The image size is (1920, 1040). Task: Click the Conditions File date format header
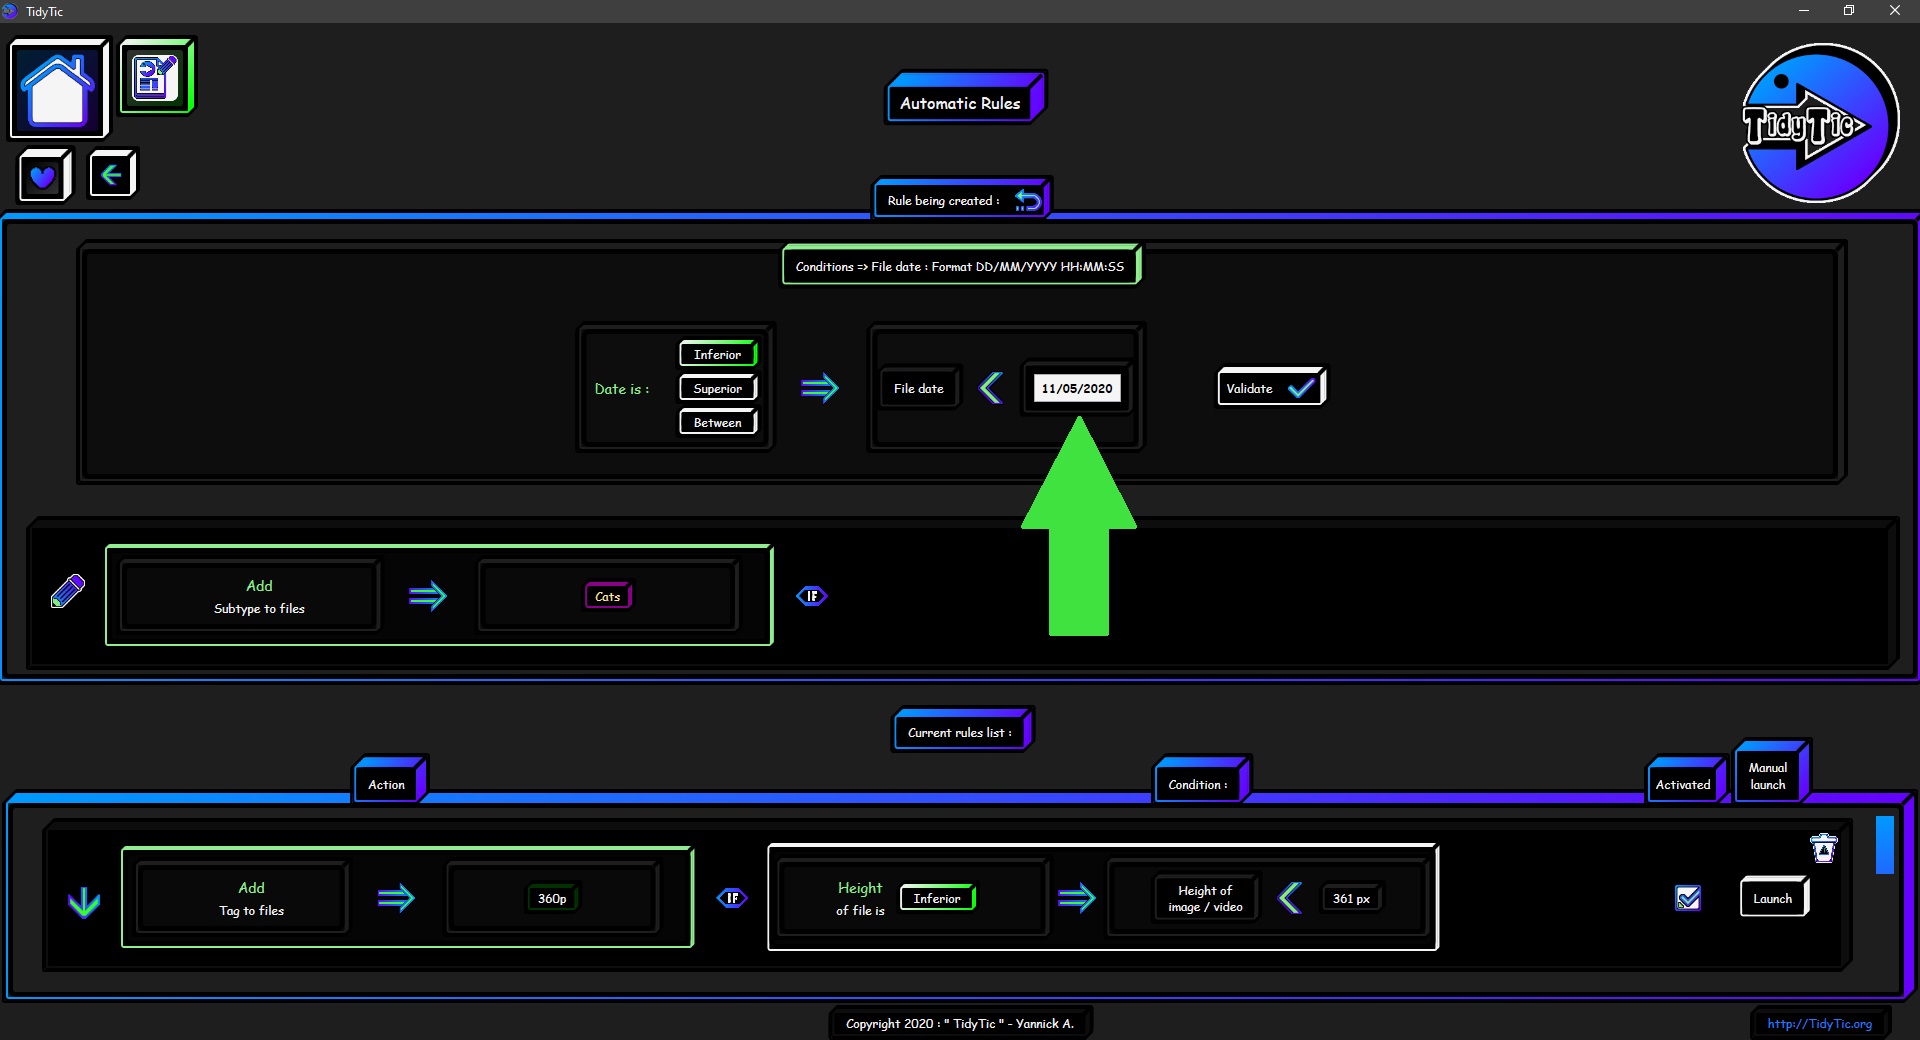pos(960,266)
